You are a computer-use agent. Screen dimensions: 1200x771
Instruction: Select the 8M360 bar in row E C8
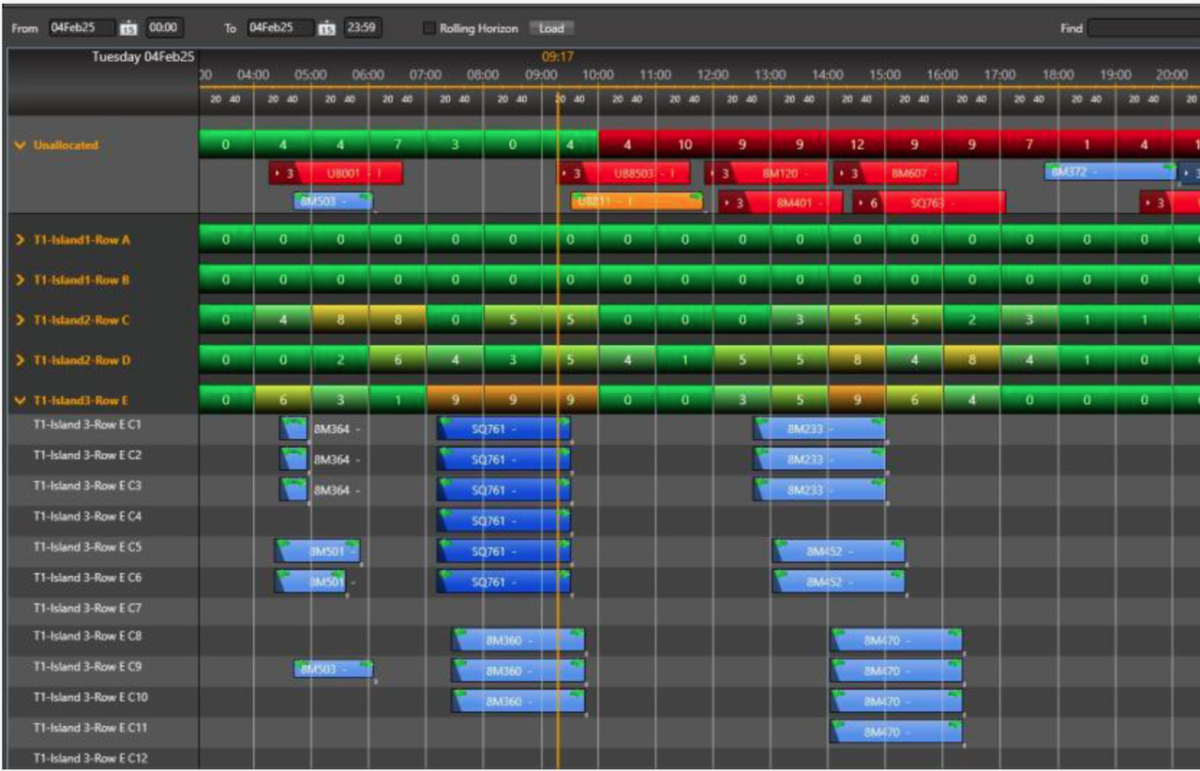click(x=518, y=640)
